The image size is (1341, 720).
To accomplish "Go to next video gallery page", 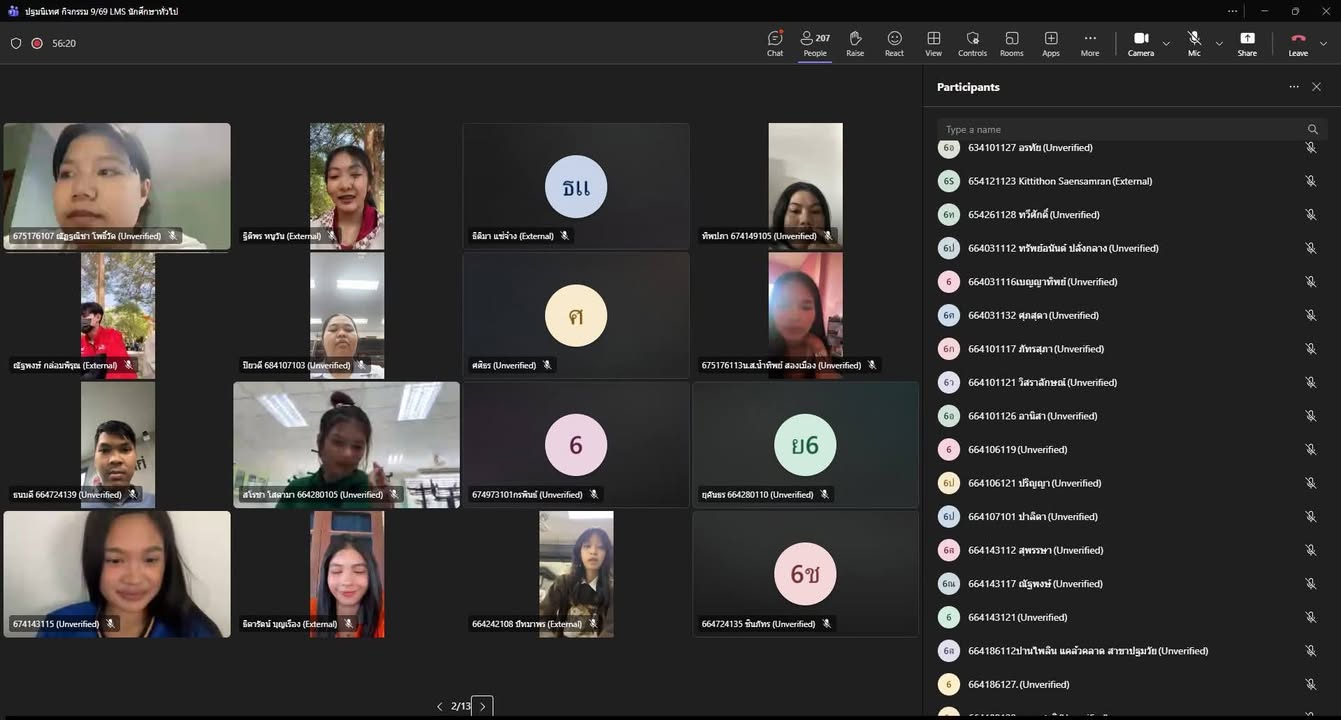I will pyautogui.click(x=482, y=706).
